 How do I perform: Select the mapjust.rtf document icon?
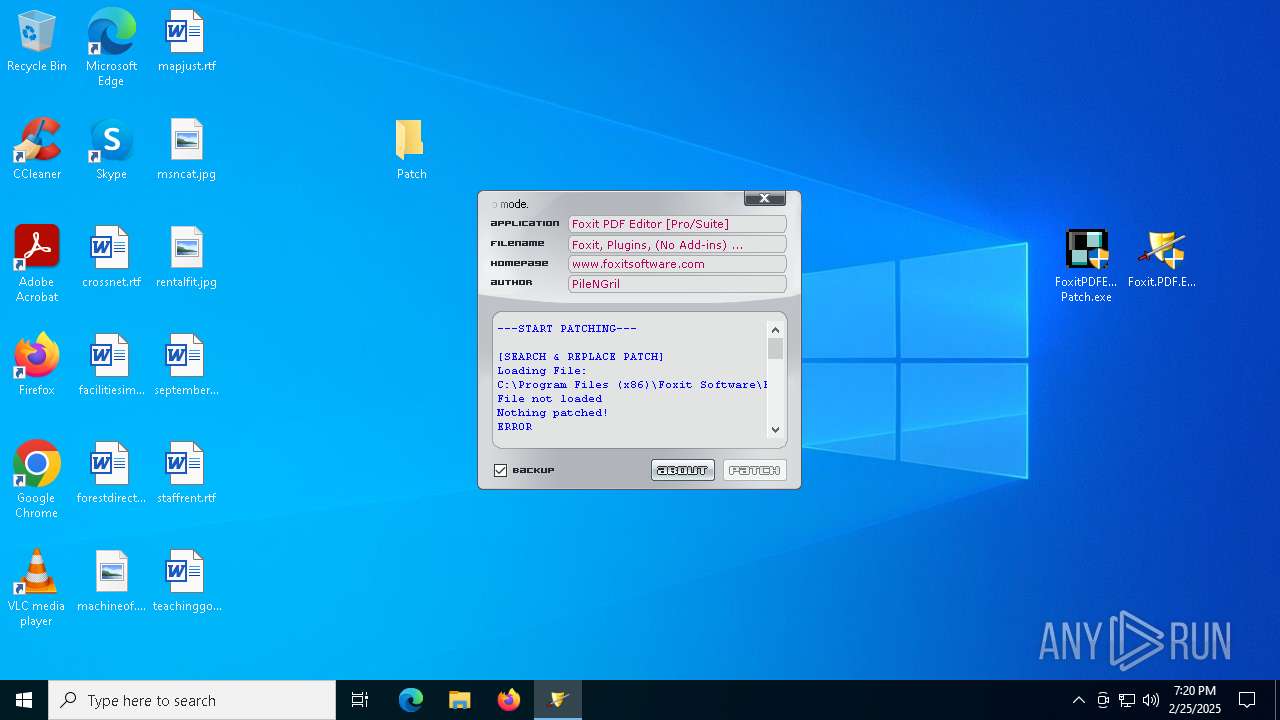point(186,42)
